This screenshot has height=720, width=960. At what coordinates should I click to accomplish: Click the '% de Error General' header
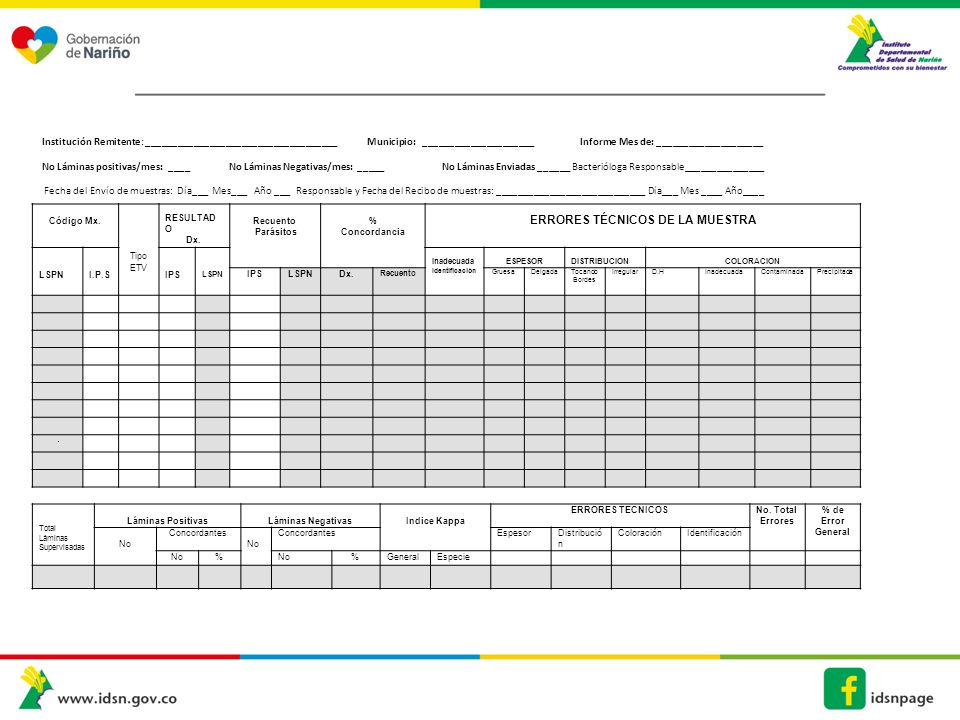pos(832,520)
